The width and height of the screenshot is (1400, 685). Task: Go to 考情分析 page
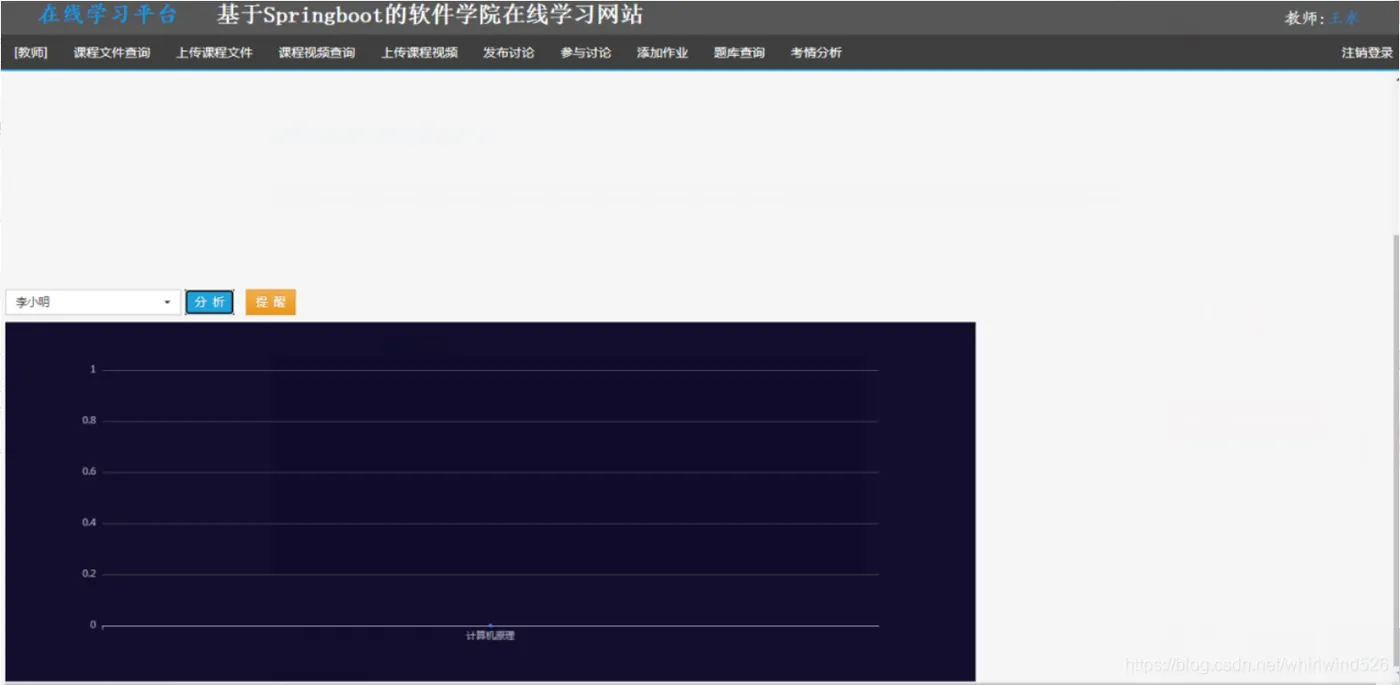click(x=816, y=53)
